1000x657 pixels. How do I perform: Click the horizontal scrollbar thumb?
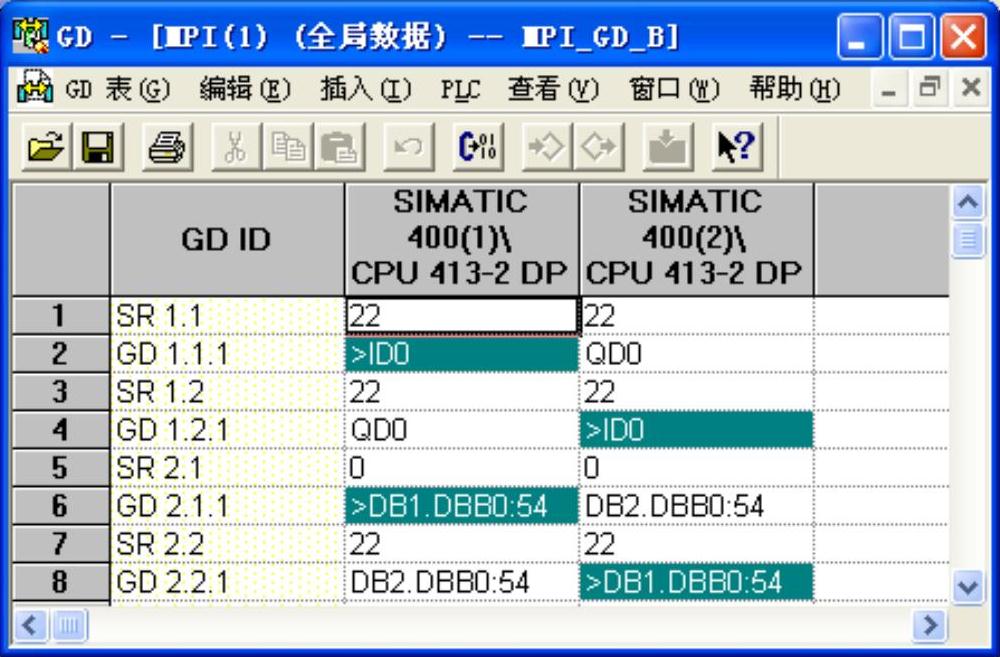tap(68, 625)
